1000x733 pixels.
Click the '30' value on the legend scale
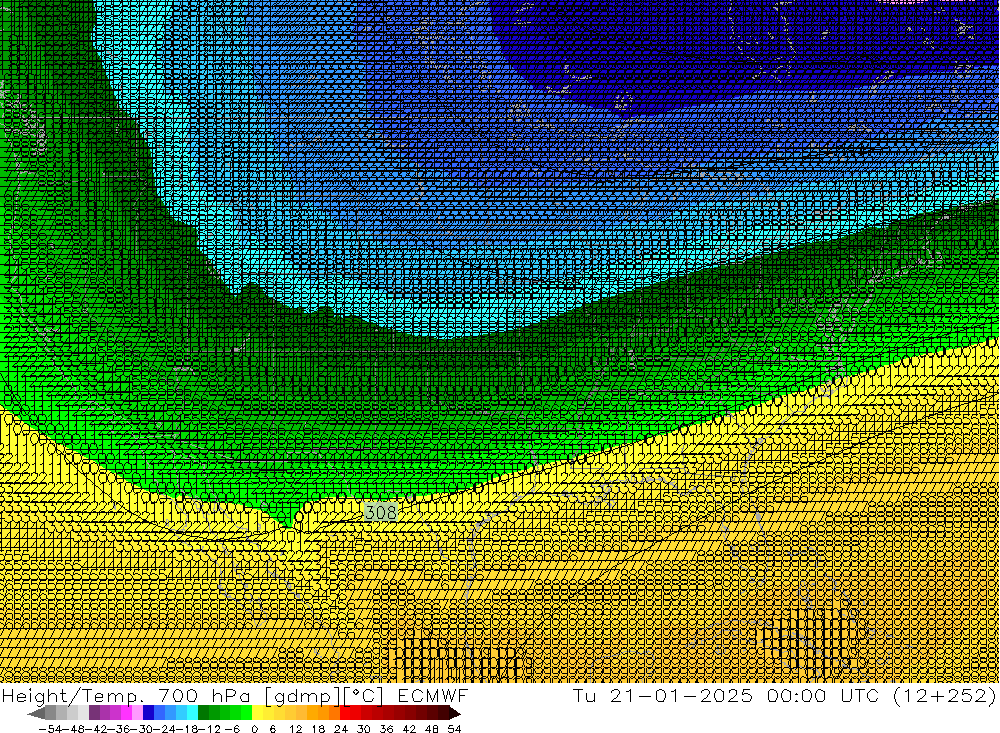point(364,729)
